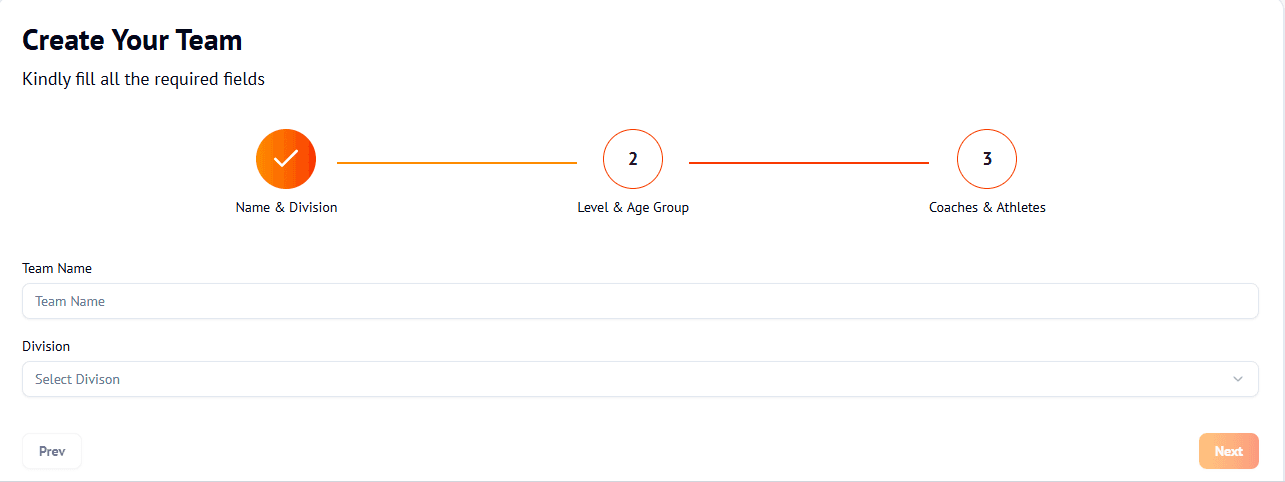The height and width of the screenshot is (482, 1285).
Task: Open the Select Divison dropdown
Action: coord(640,379)
